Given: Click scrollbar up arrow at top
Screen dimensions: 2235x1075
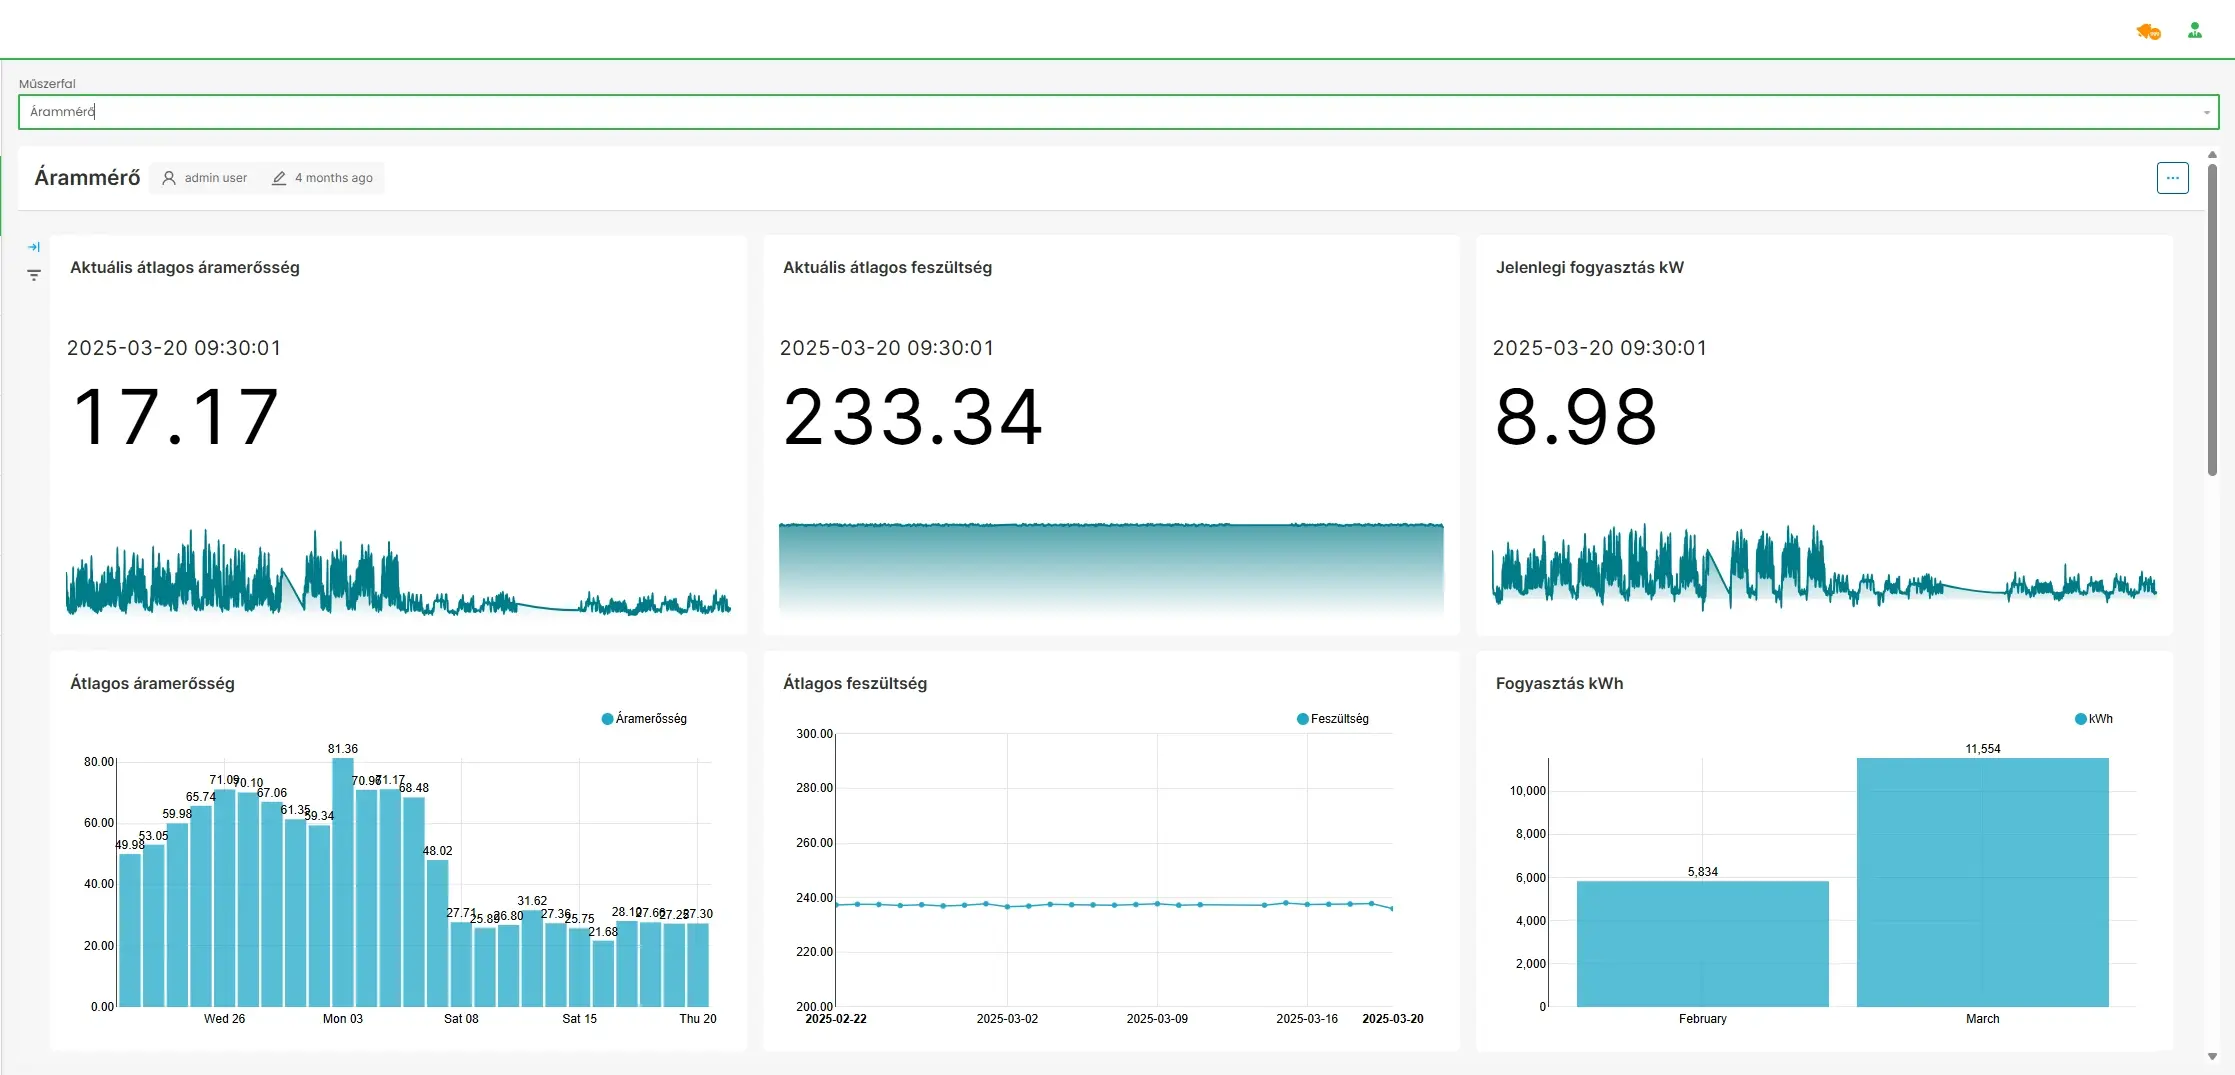Looking at the screenshot, I should click(2212, 155).
